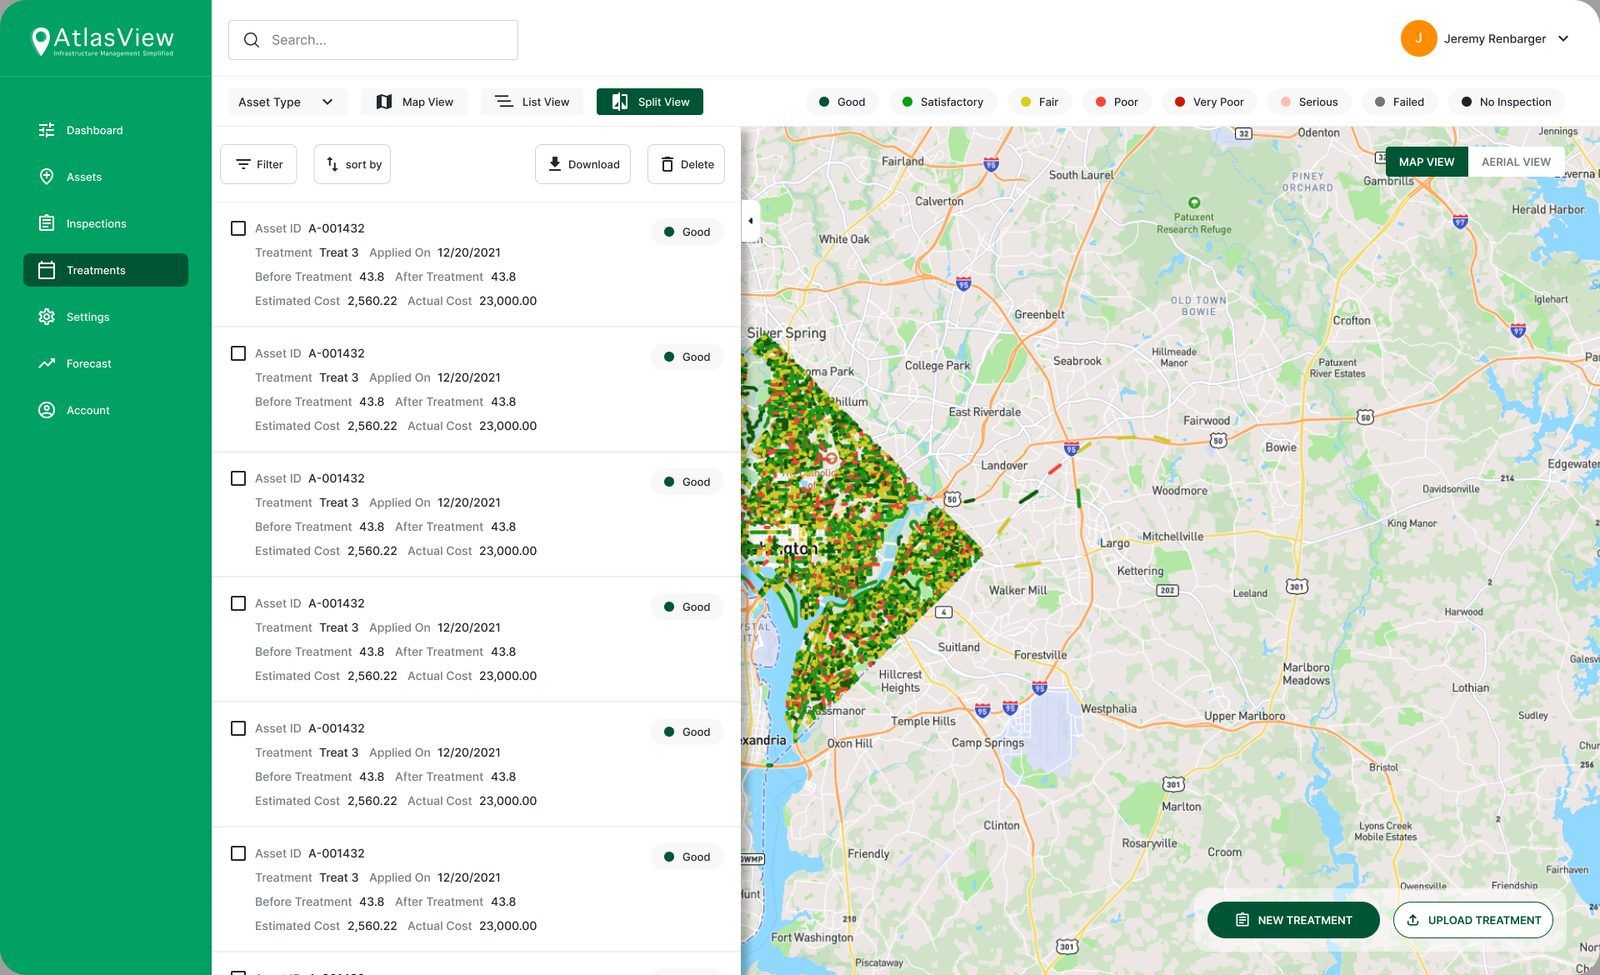Image resolution: width=1600 pixels, height=975 pixels.
Task: Switch to the AERIAL VIEW tab
Action: tap(1516, 162)
